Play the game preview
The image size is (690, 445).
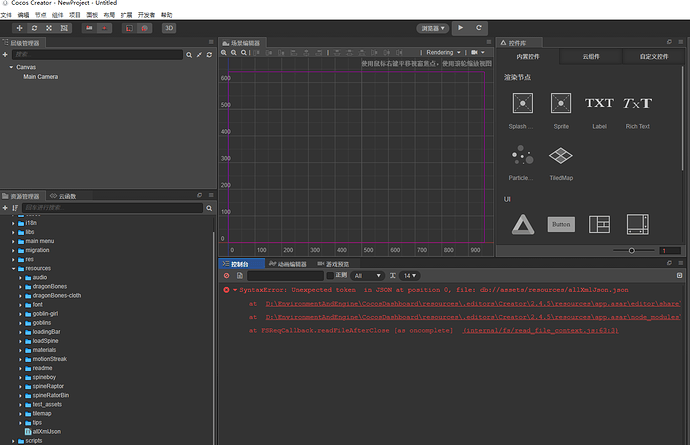click(460, 28)
